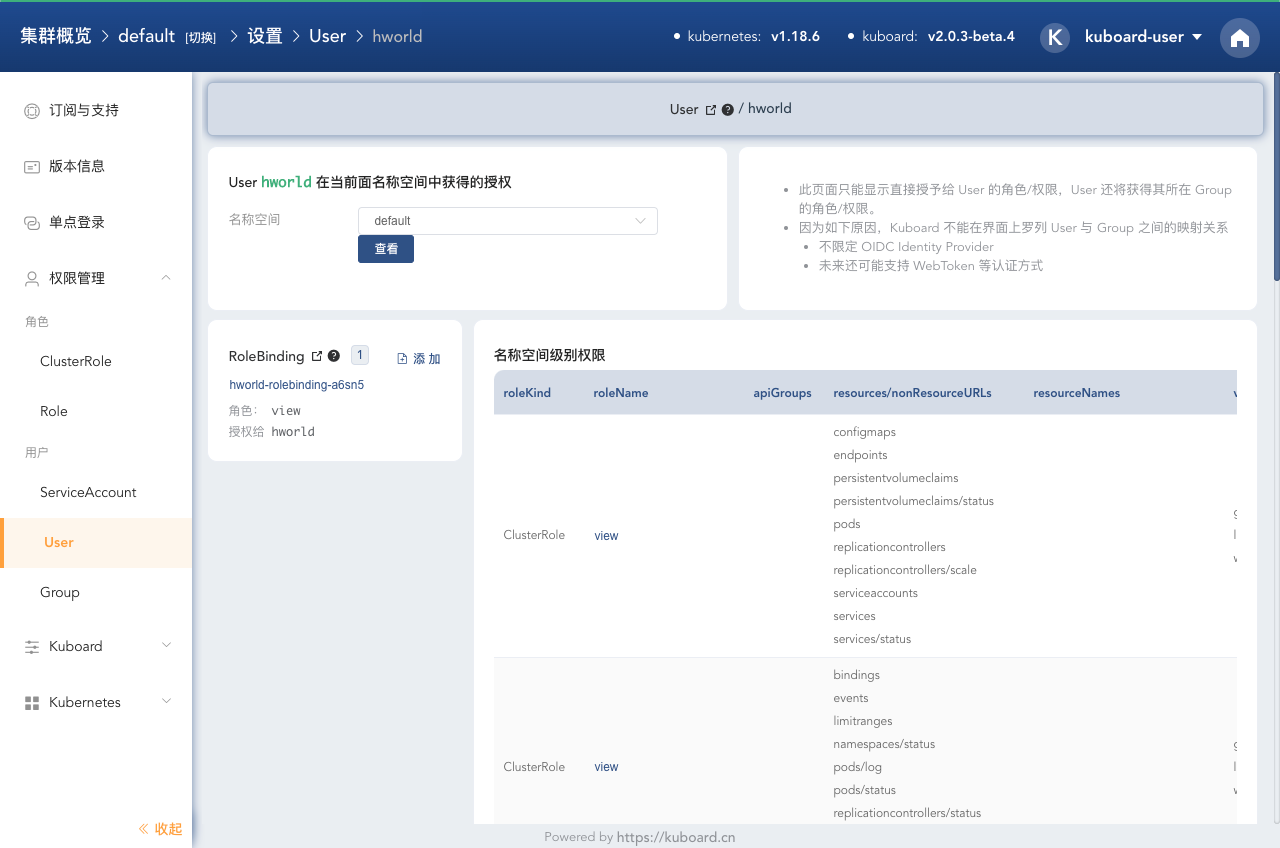The image size is (1280, 848).
Task: Open the RoleBinding external link icon
Action: point(317,356)
